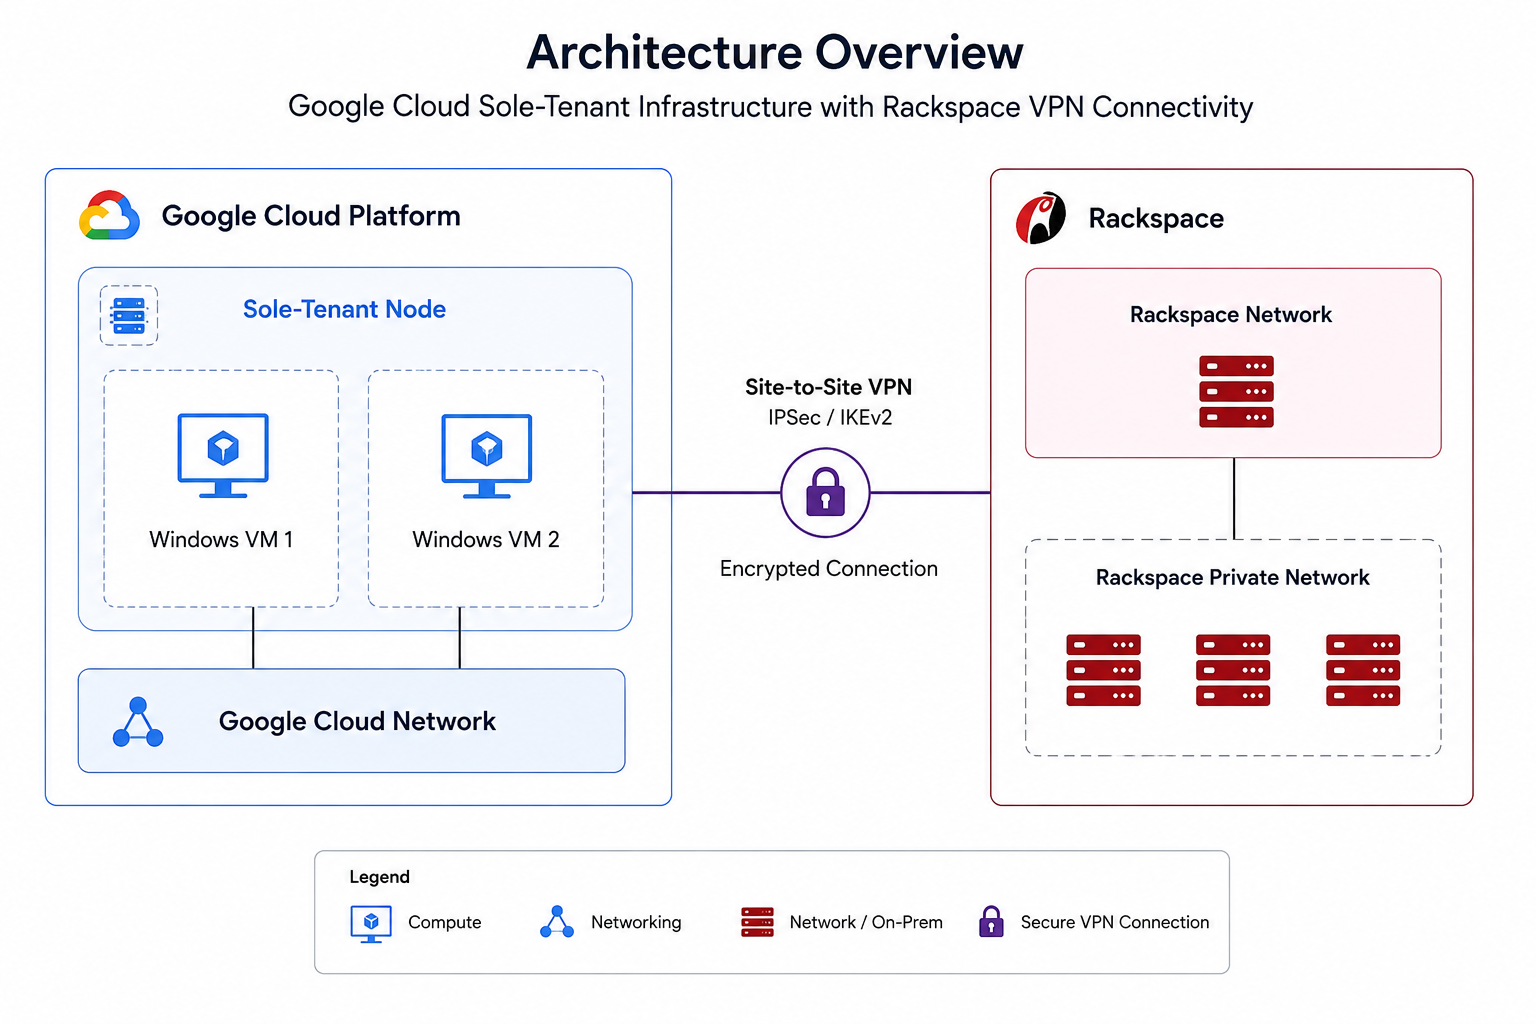Click the Site-to-Site VPN label
Screen dimensions: 1536x1024
[x=828, y=387]
